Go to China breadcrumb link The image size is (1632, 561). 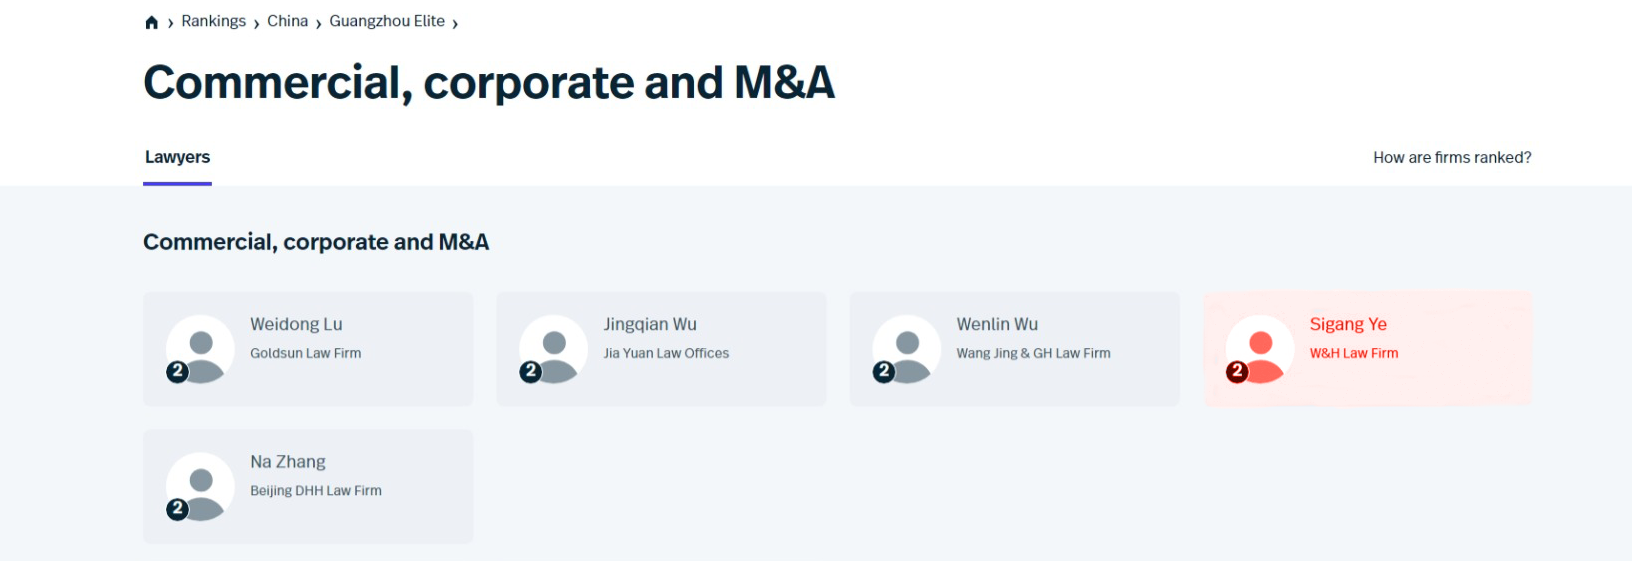(287, 21)
